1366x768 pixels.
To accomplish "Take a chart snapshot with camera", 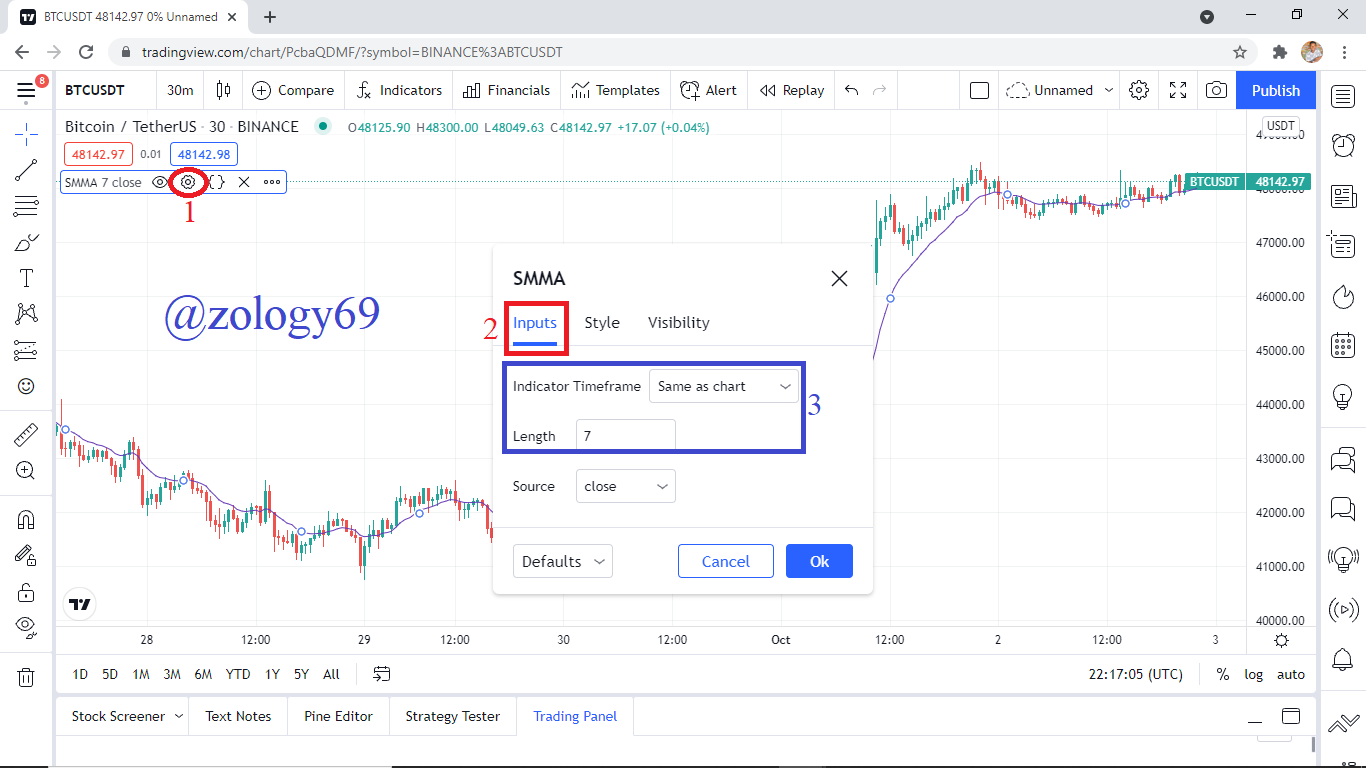I will (1216, 90).
